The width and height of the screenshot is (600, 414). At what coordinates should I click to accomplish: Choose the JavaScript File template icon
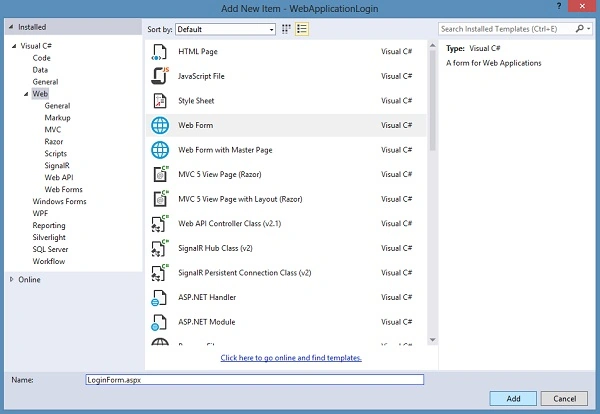[x=160, y=76]
